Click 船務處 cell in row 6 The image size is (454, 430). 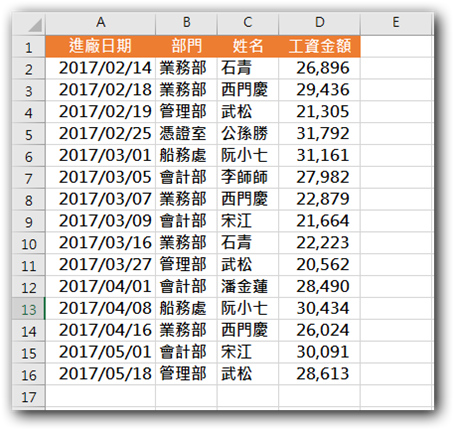[186, 155]
